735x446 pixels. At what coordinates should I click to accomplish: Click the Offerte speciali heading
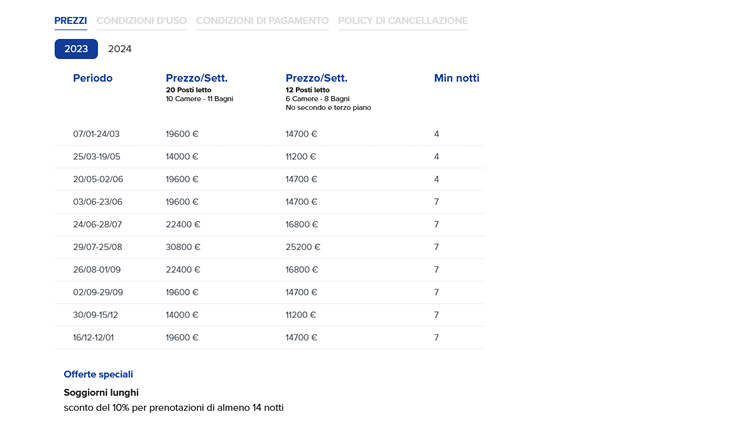coord(98,374)
